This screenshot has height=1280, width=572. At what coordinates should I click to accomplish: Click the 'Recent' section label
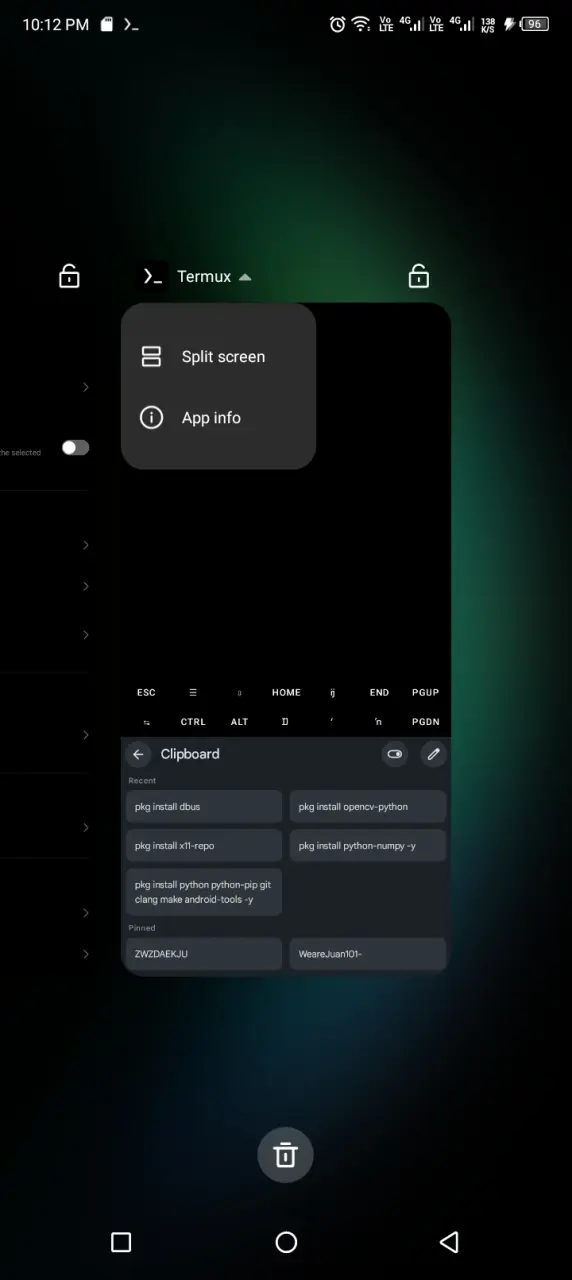142,781
